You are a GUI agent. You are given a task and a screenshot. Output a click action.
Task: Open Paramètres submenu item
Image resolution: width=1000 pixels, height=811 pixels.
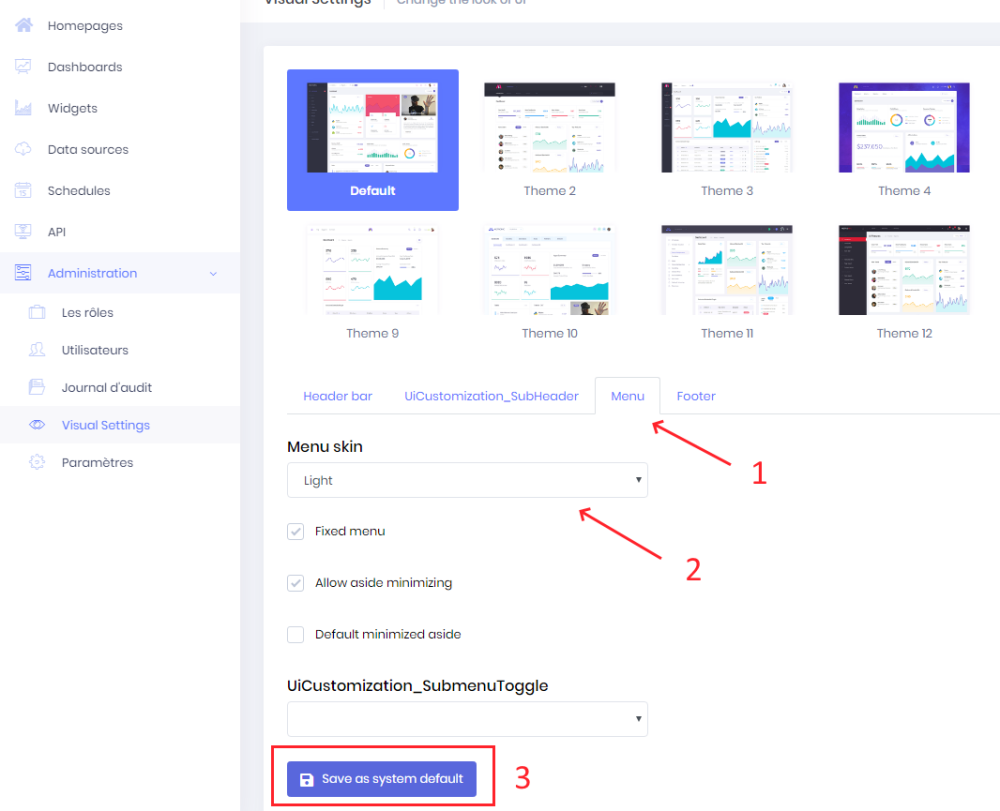pyautogui.click(x=98, y=462)
